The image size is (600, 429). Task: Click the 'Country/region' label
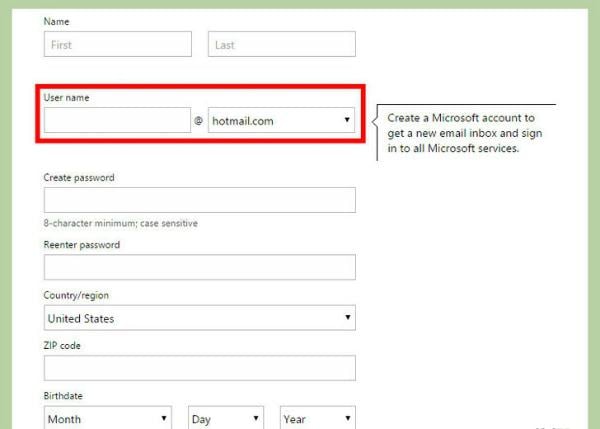76,295
